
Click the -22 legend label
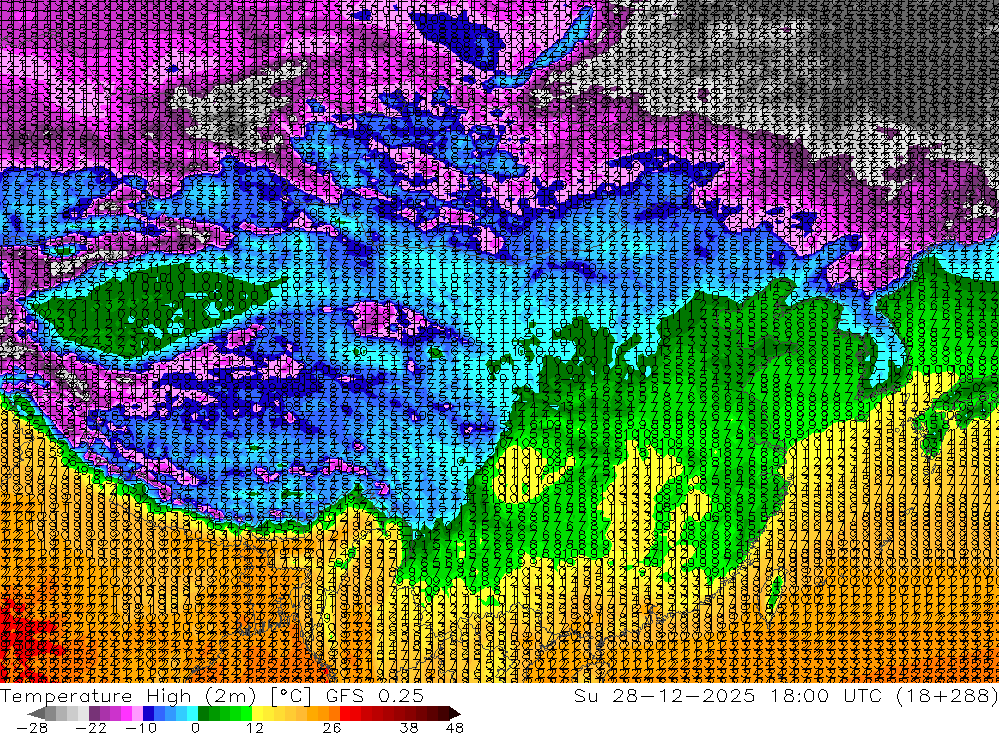[x=91, y=728]
